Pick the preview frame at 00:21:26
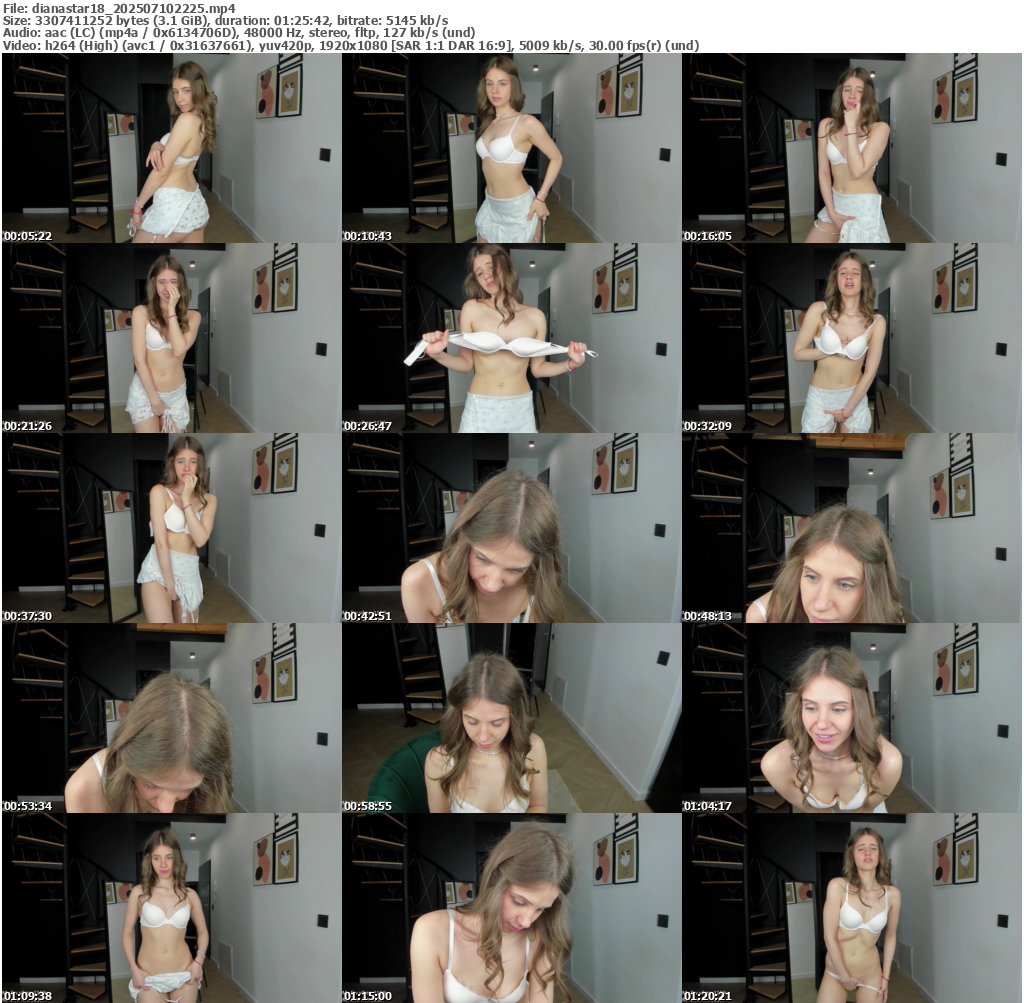 (x=171, y=338)
